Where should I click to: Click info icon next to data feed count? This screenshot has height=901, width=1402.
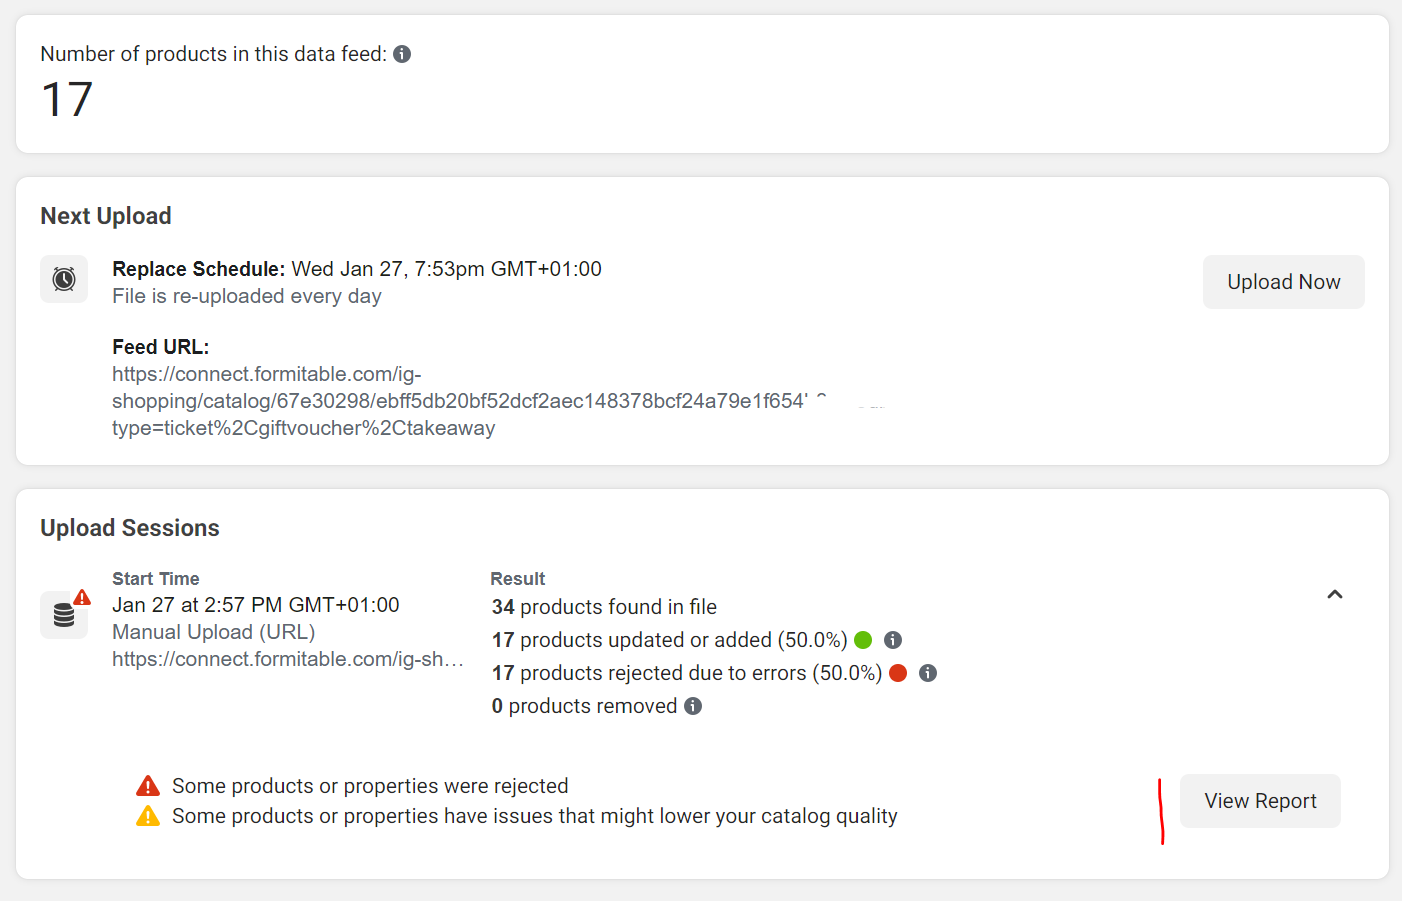pyautogui.click(x=402, y=54)
